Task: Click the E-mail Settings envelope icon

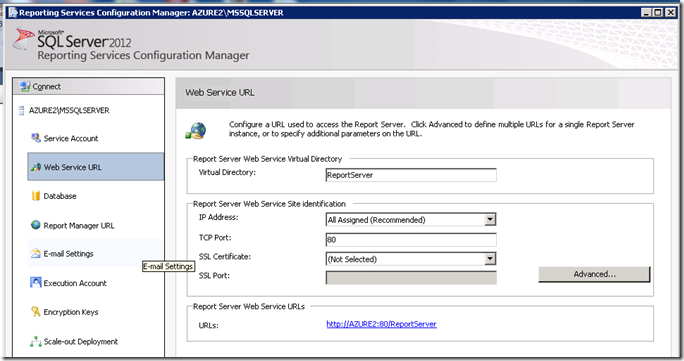Action: pos(35,253)
